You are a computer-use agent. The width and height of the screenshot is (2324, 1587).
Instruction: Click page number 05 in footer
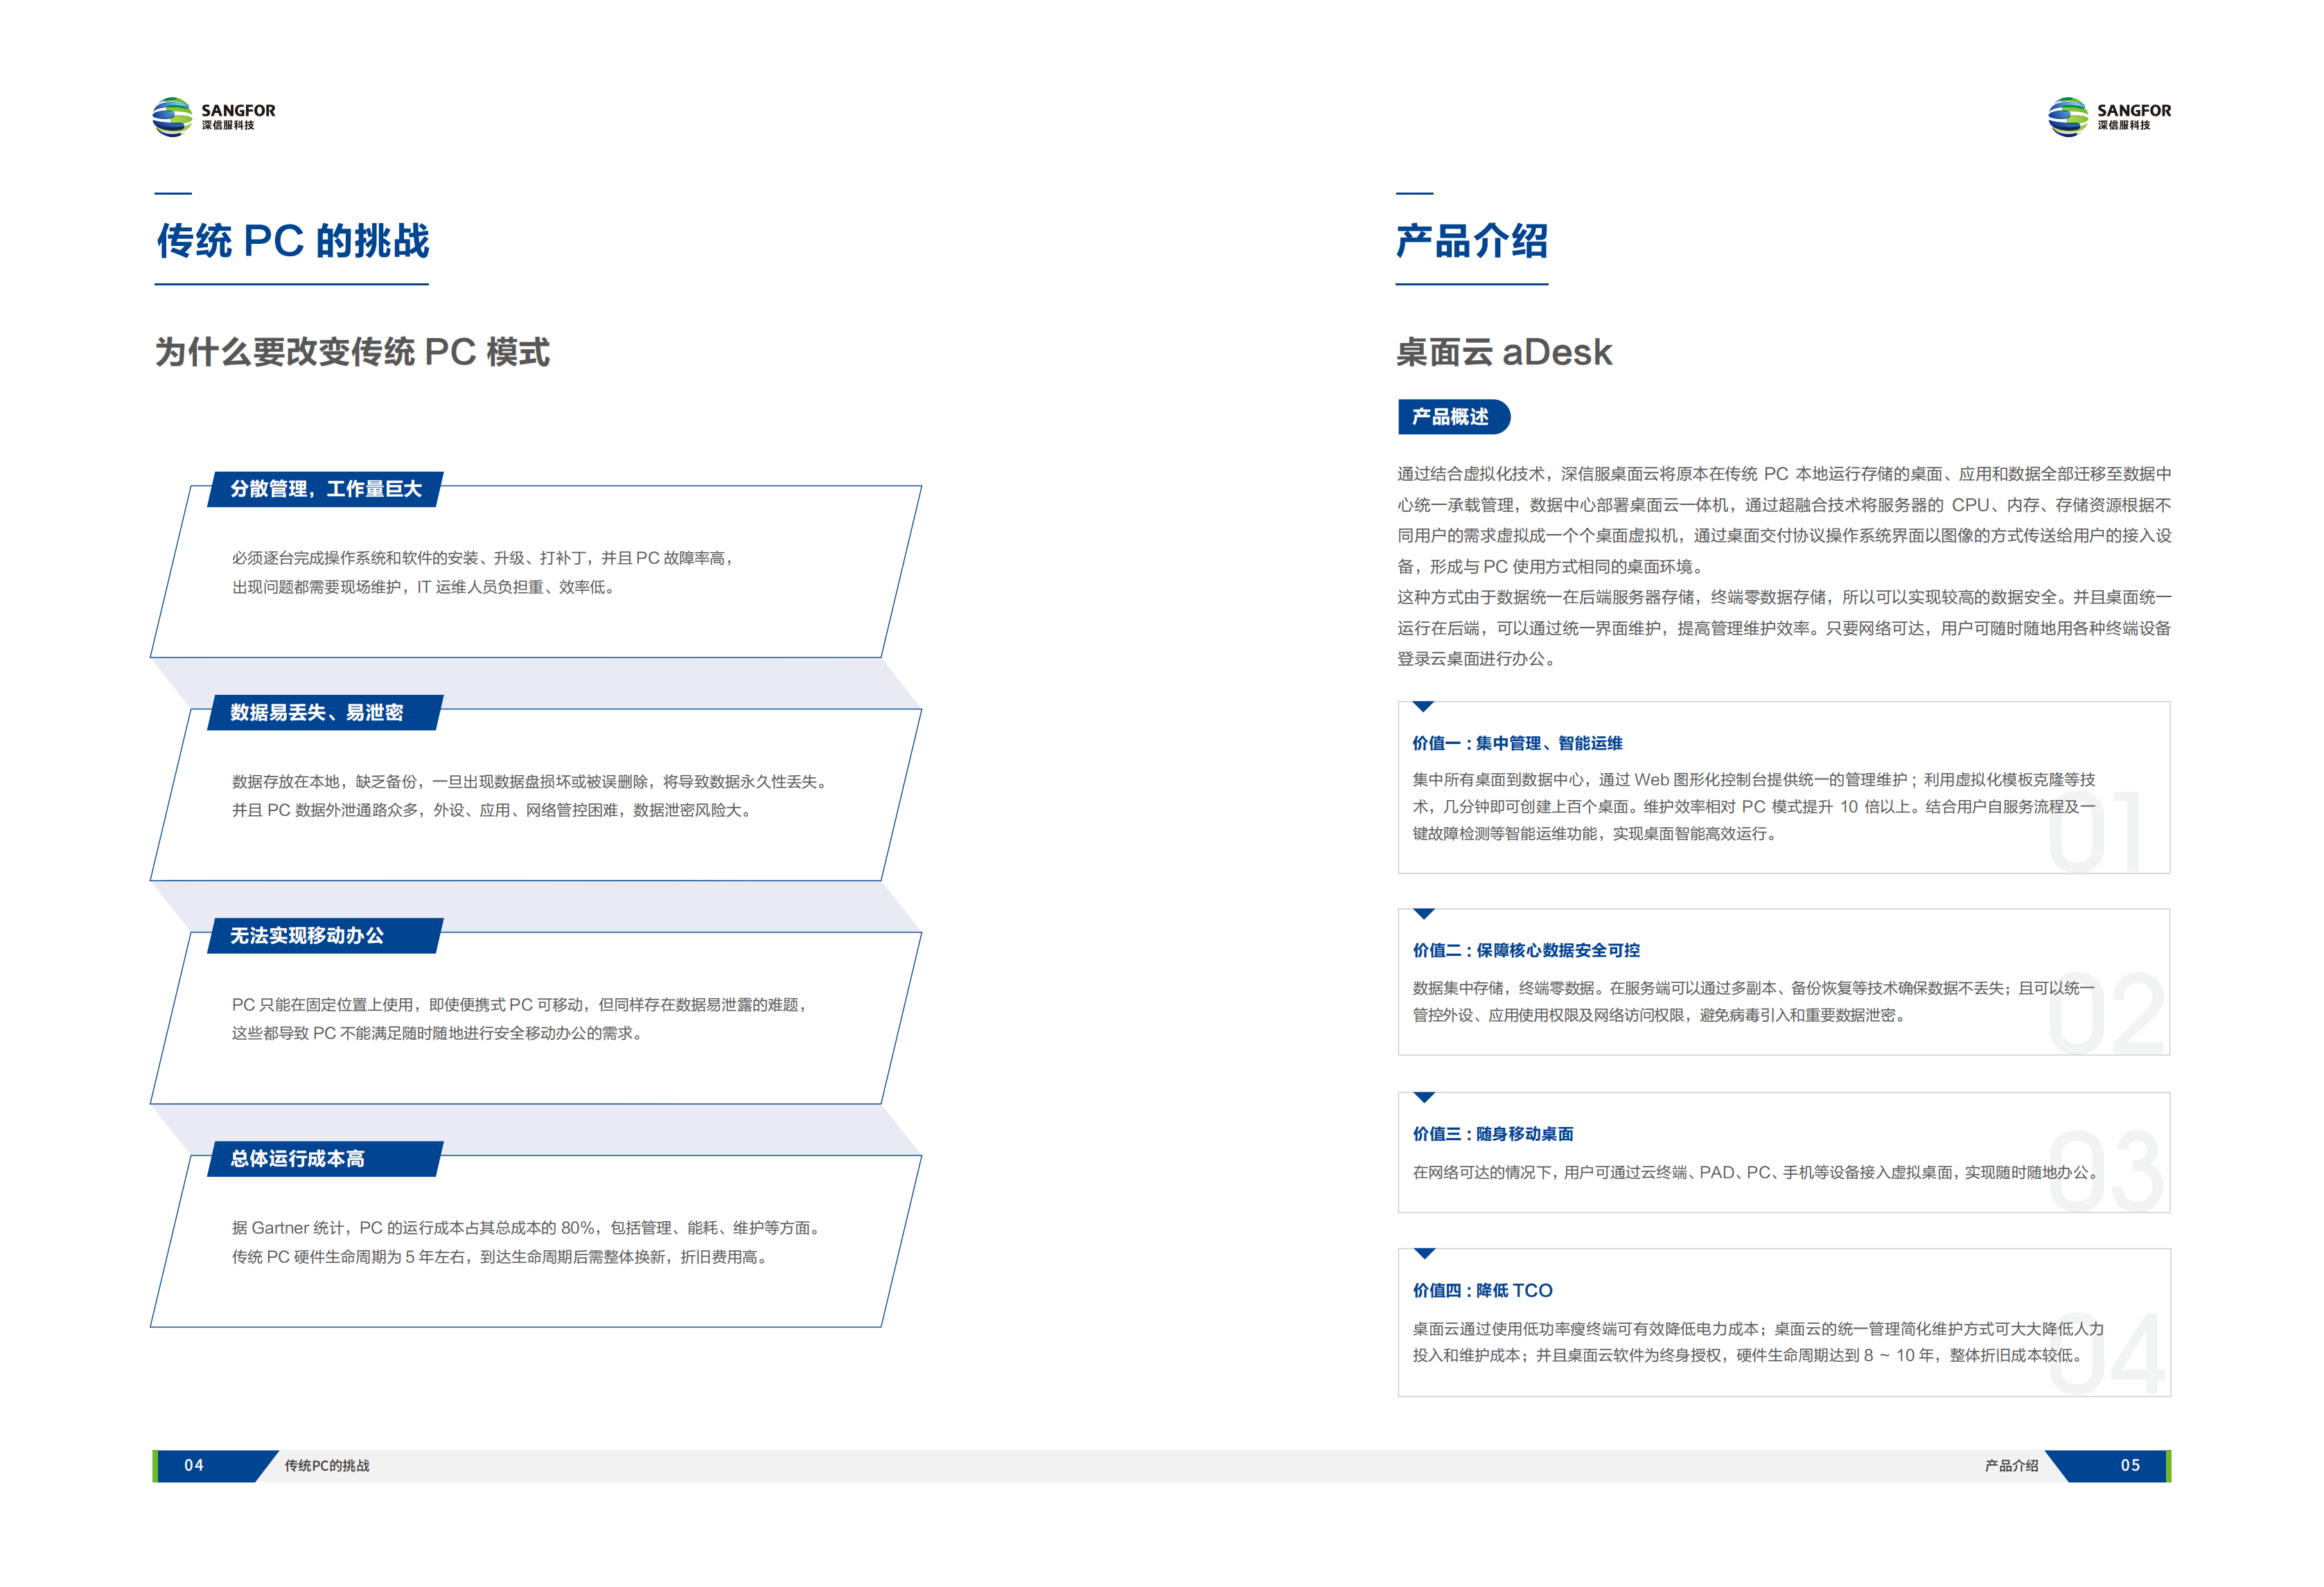point(2130,1465)
